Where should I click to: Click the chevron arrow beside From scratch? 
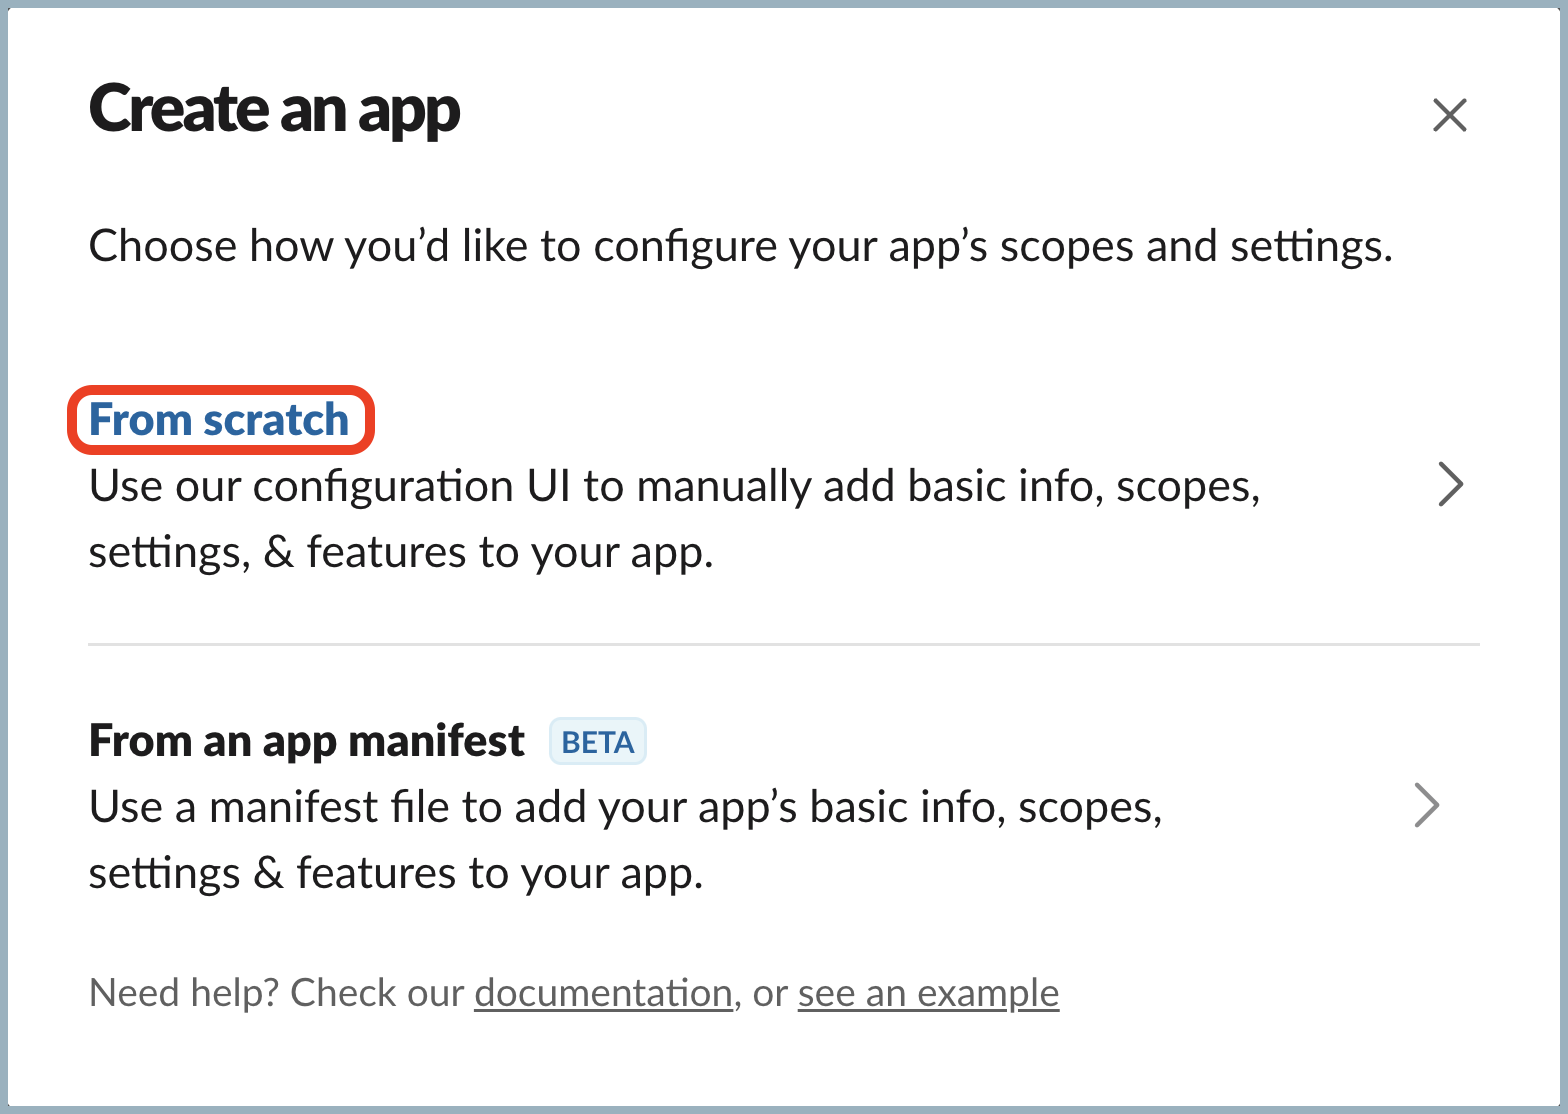point(1450,485)
